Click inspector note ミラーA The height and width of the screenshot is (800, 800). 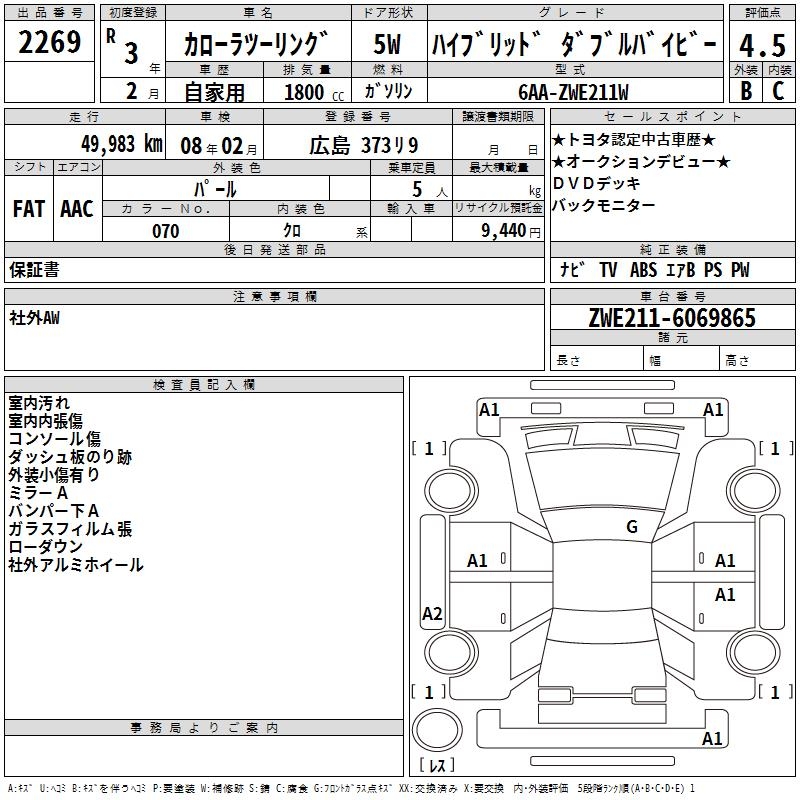pos(38,493)
